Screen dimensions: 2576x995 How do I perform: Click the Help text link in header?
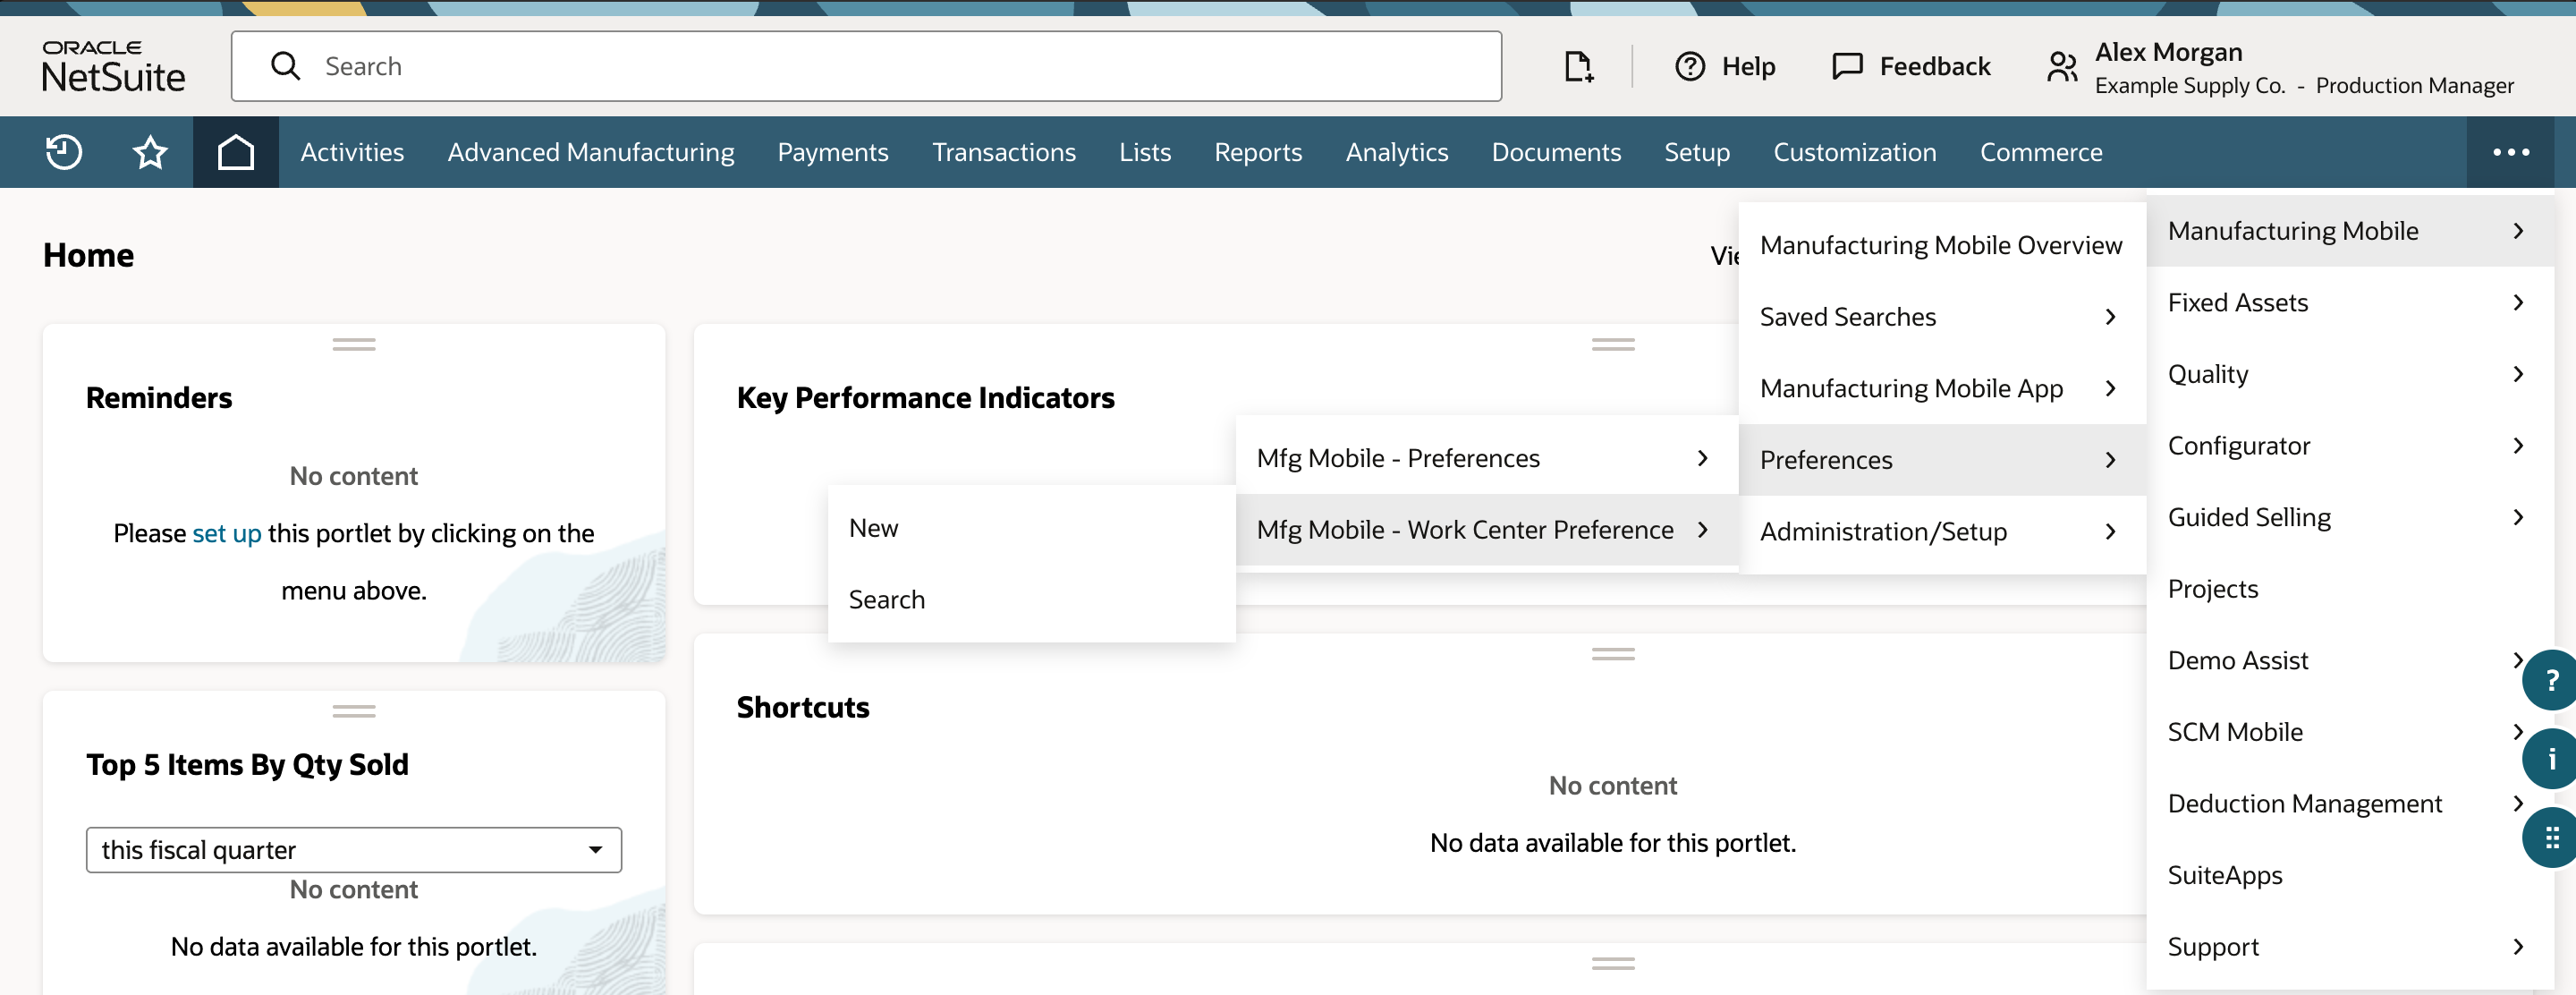click(x=1748, y=66)
